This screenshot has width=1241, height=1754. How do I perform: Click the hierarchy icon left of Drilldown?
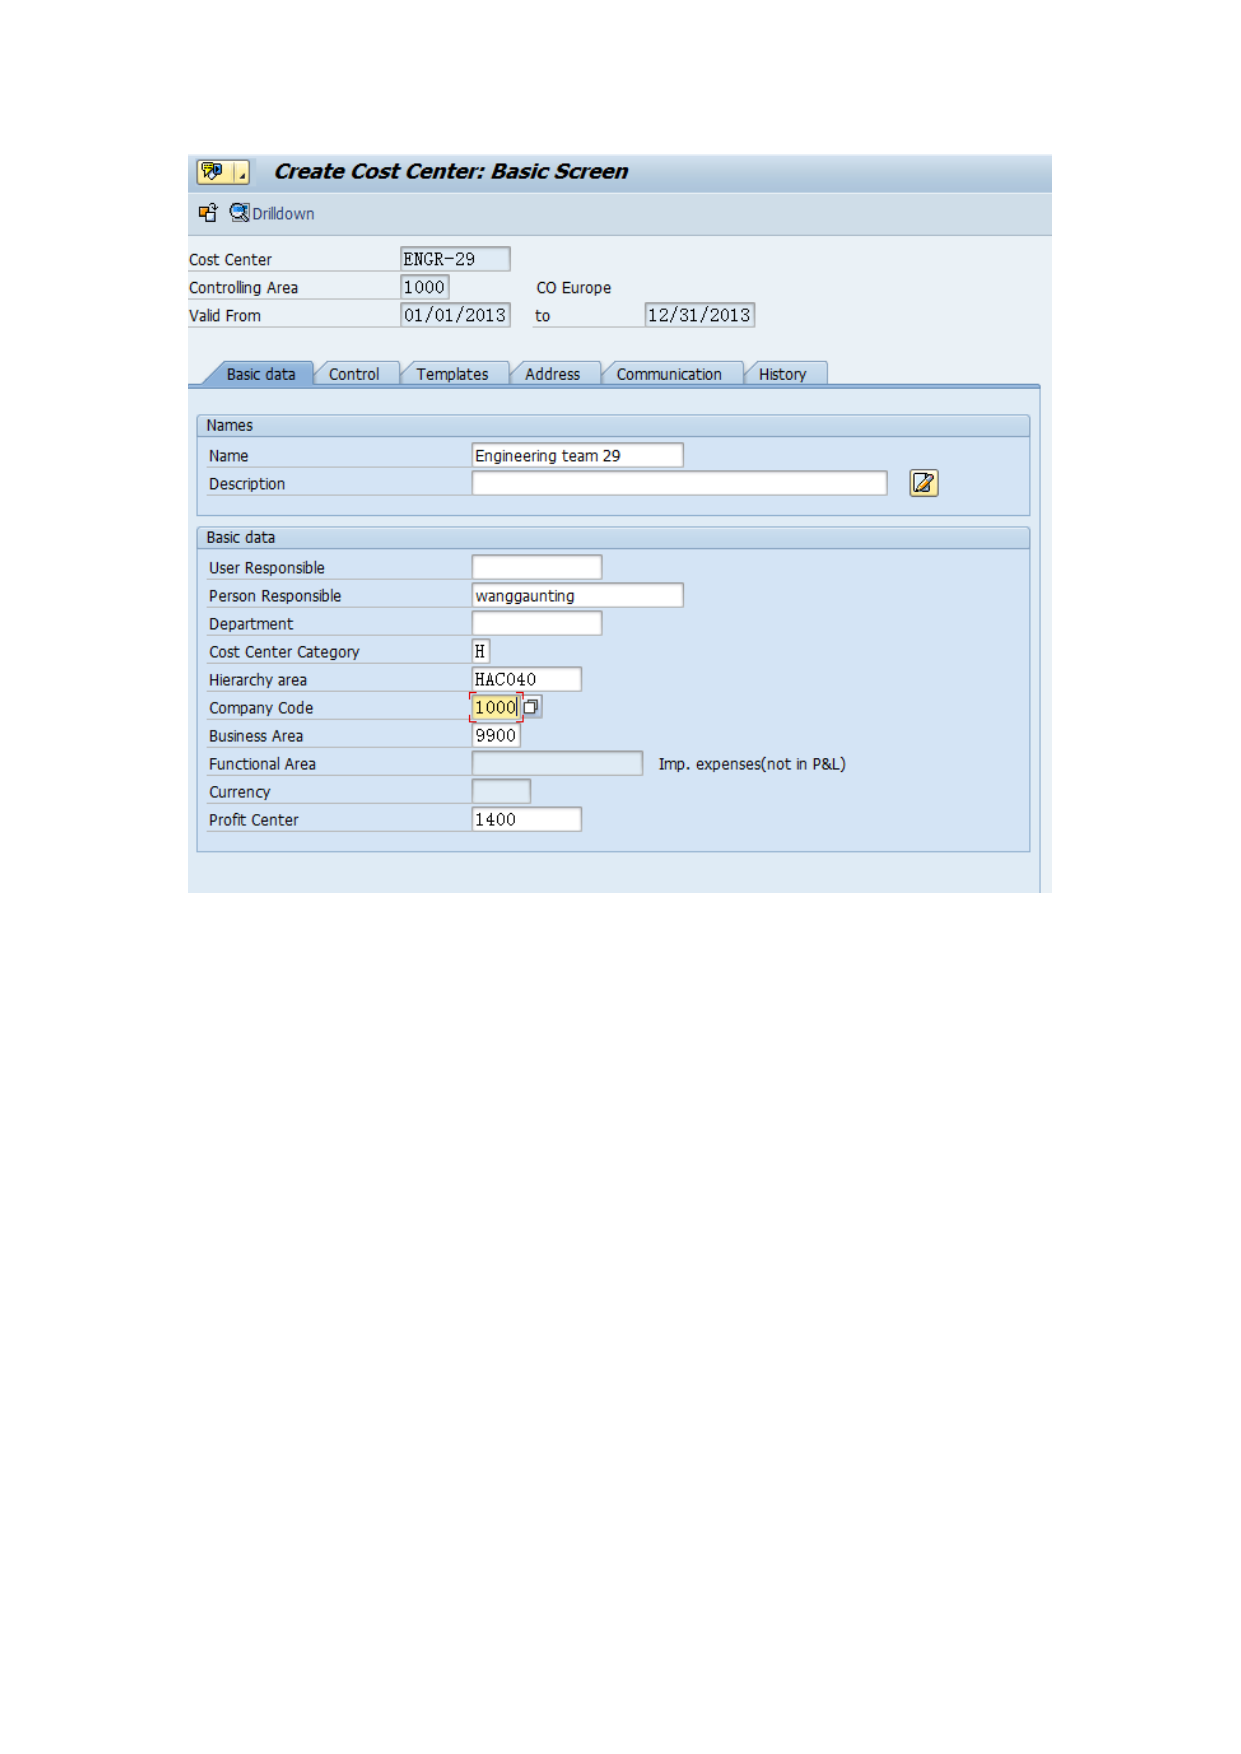point(208,213)
